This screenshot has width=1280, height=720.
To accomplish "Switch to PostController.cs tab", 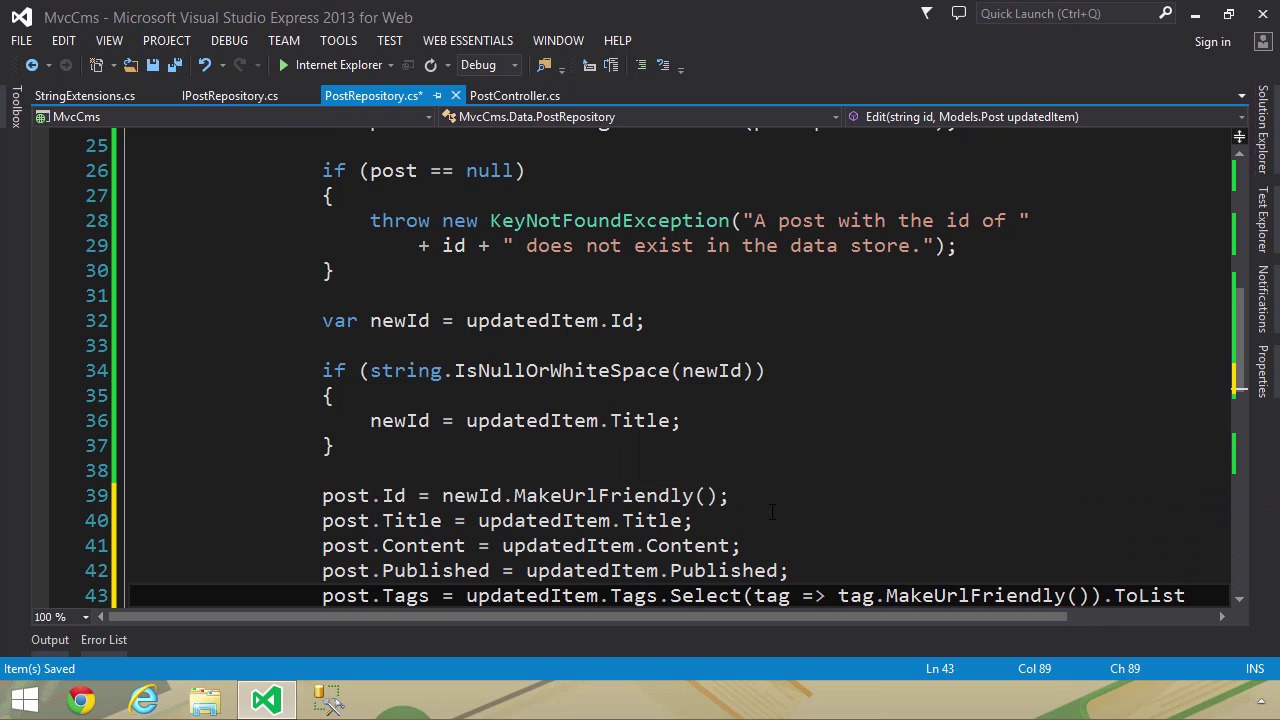I will 515,96.
